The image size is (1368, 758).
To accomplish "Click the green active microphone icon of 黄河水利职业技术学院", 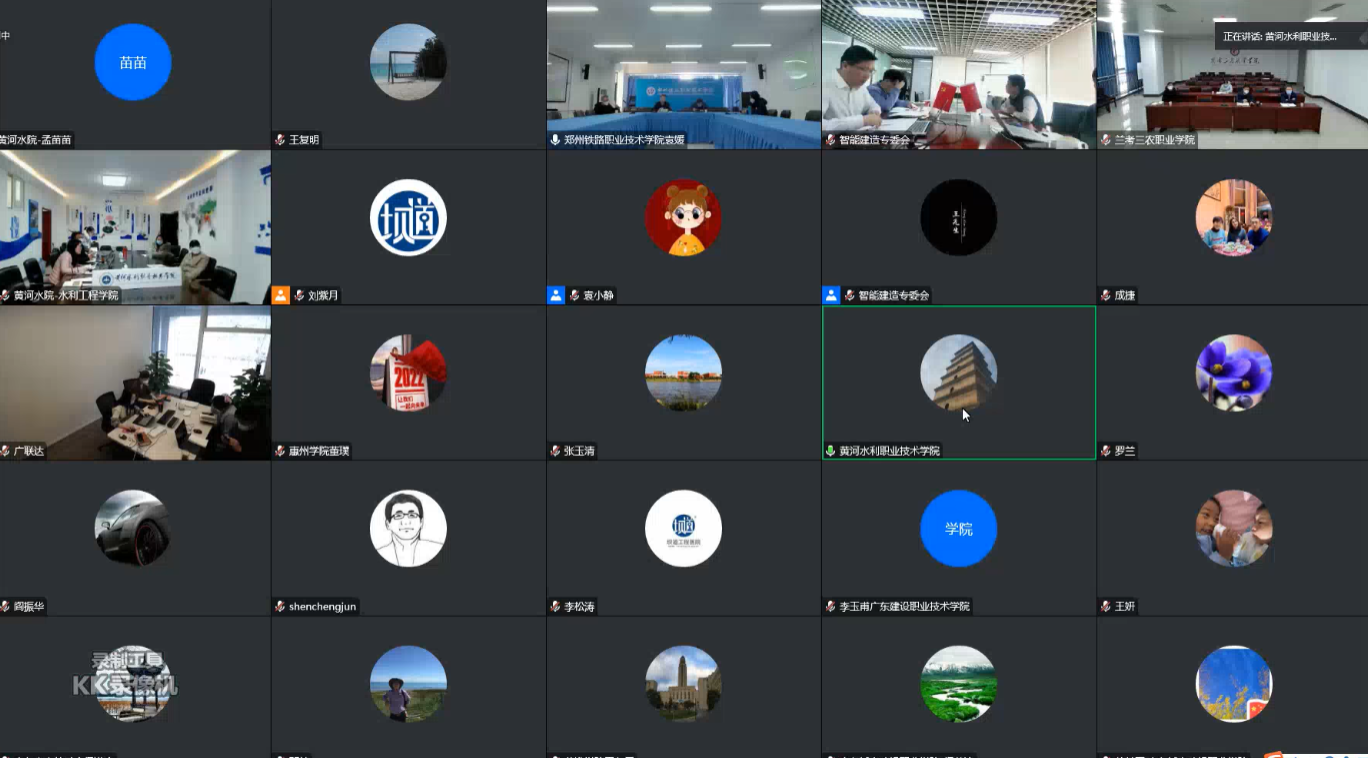I will [x=830, y=451].
